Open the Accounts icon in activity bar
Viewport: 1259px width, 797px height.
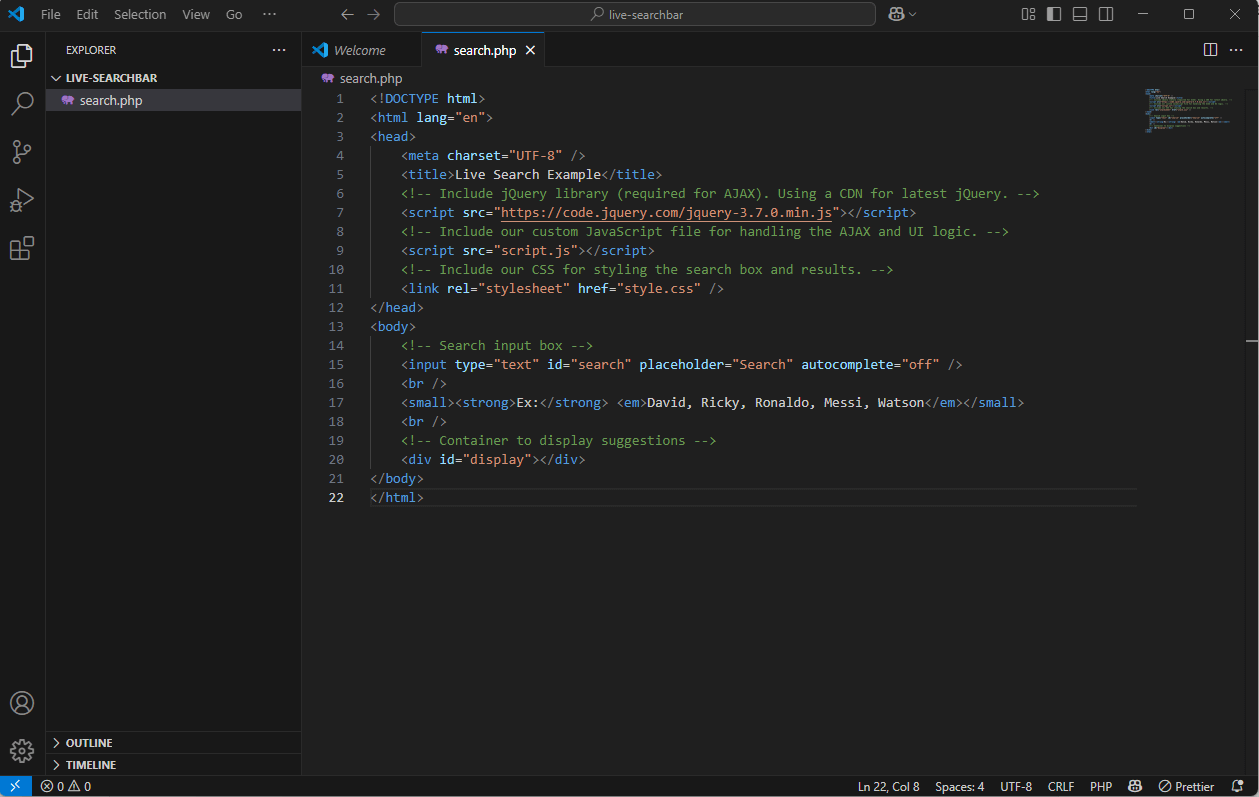coord(22,703)
